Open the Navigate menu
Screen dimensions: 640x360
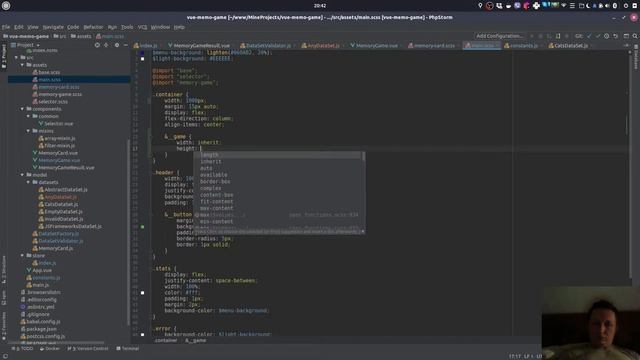click(x=53, y=27)
